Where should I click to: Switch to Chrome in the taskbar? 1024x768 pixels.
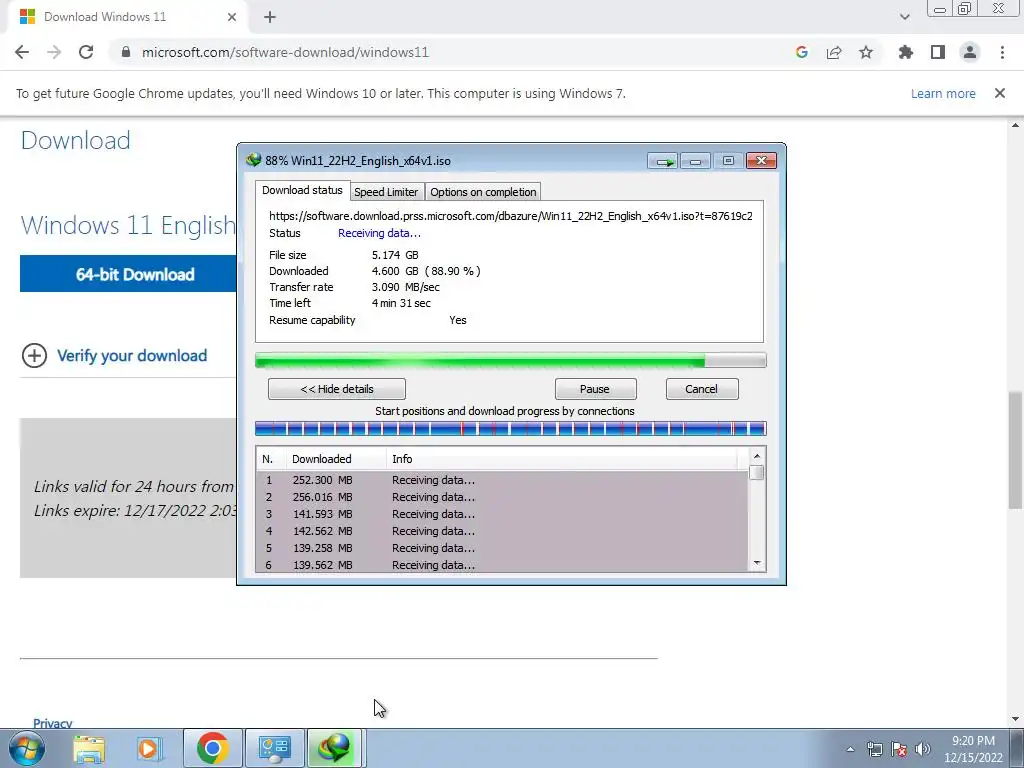[212, 748]
